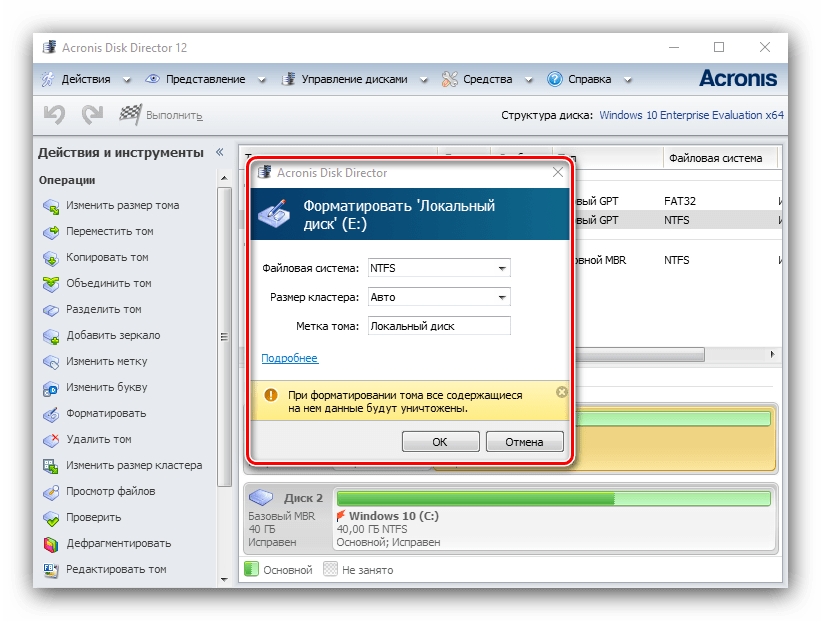Click the Удалить том operation text

99,439
